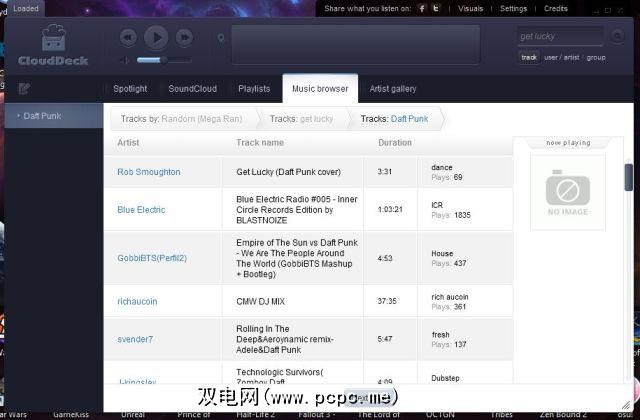The width and height of the screenshot is (640, 420).
Task: Focus the 'get lucky' search field
Action: [x=560, y=36]
